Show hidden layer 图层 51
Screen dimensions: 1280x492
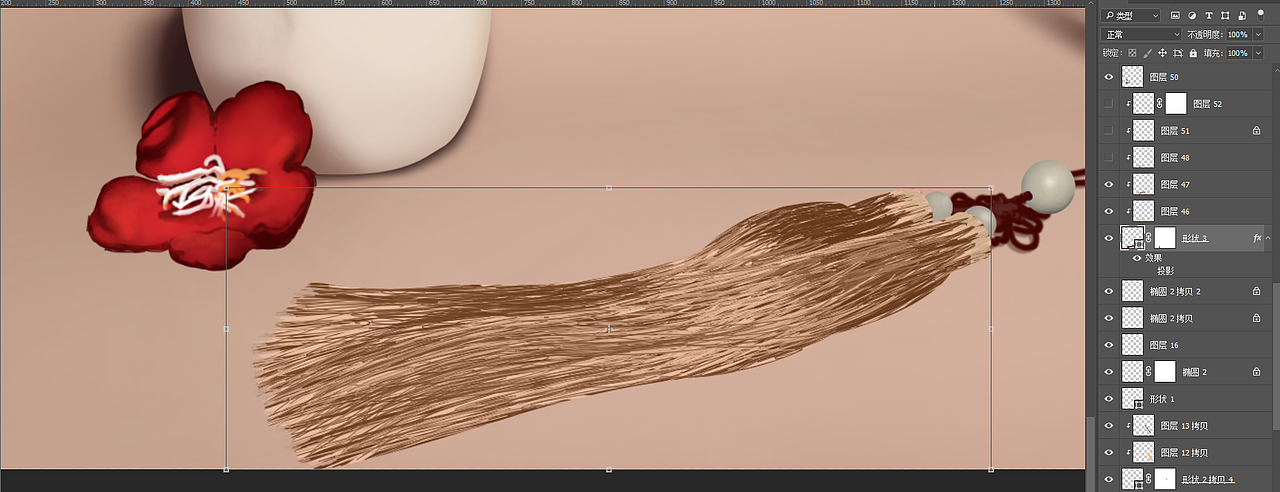1108,131
